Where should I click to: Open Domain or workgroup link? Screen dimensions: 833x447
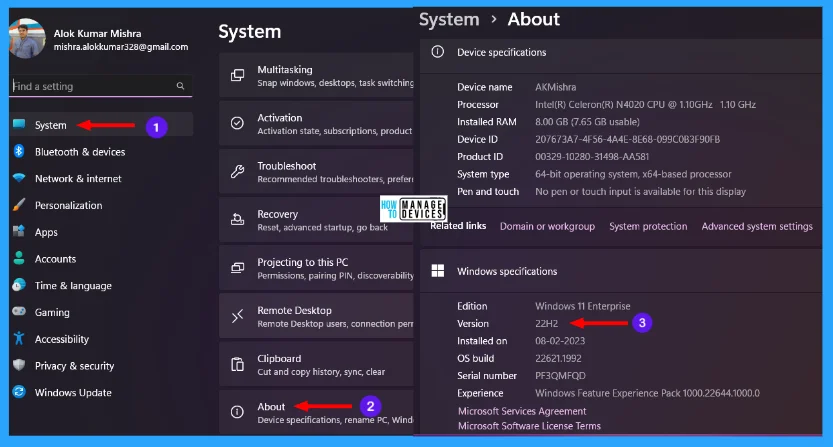tap(547, 226)
